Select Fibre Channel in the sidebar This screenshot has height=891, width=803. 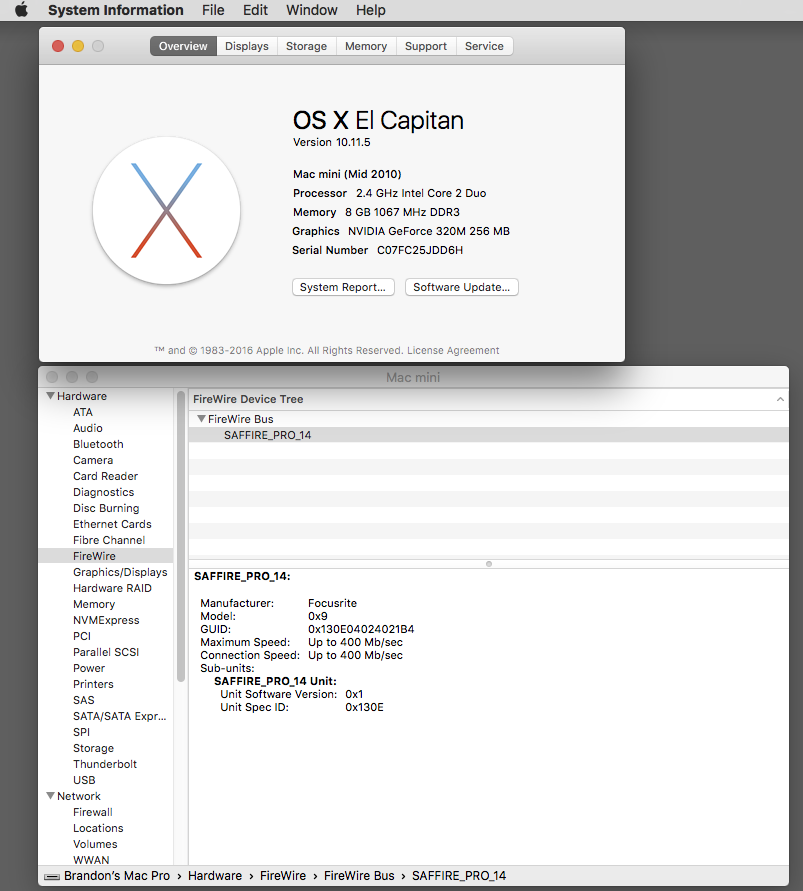point(109,540)
